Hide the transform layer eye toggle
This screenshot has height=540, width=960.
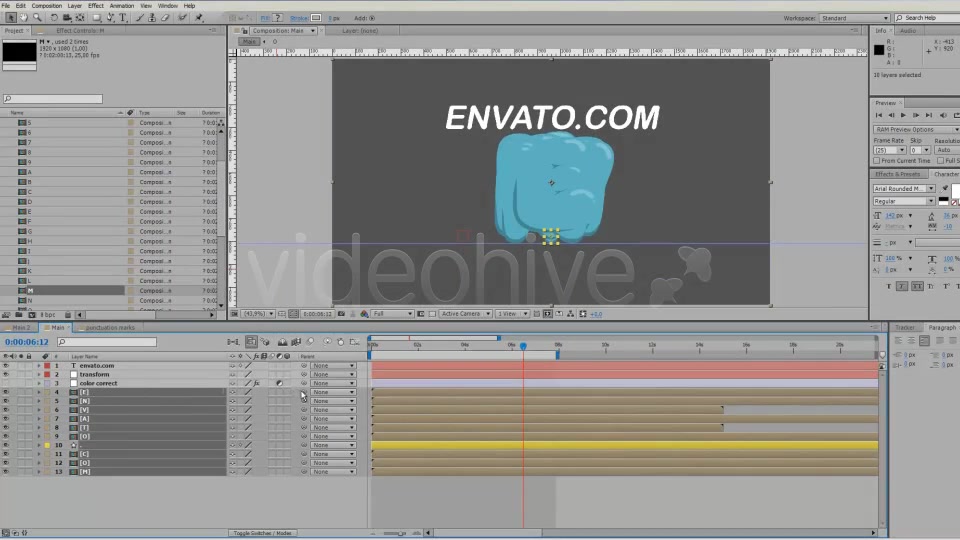coord(6,374)
